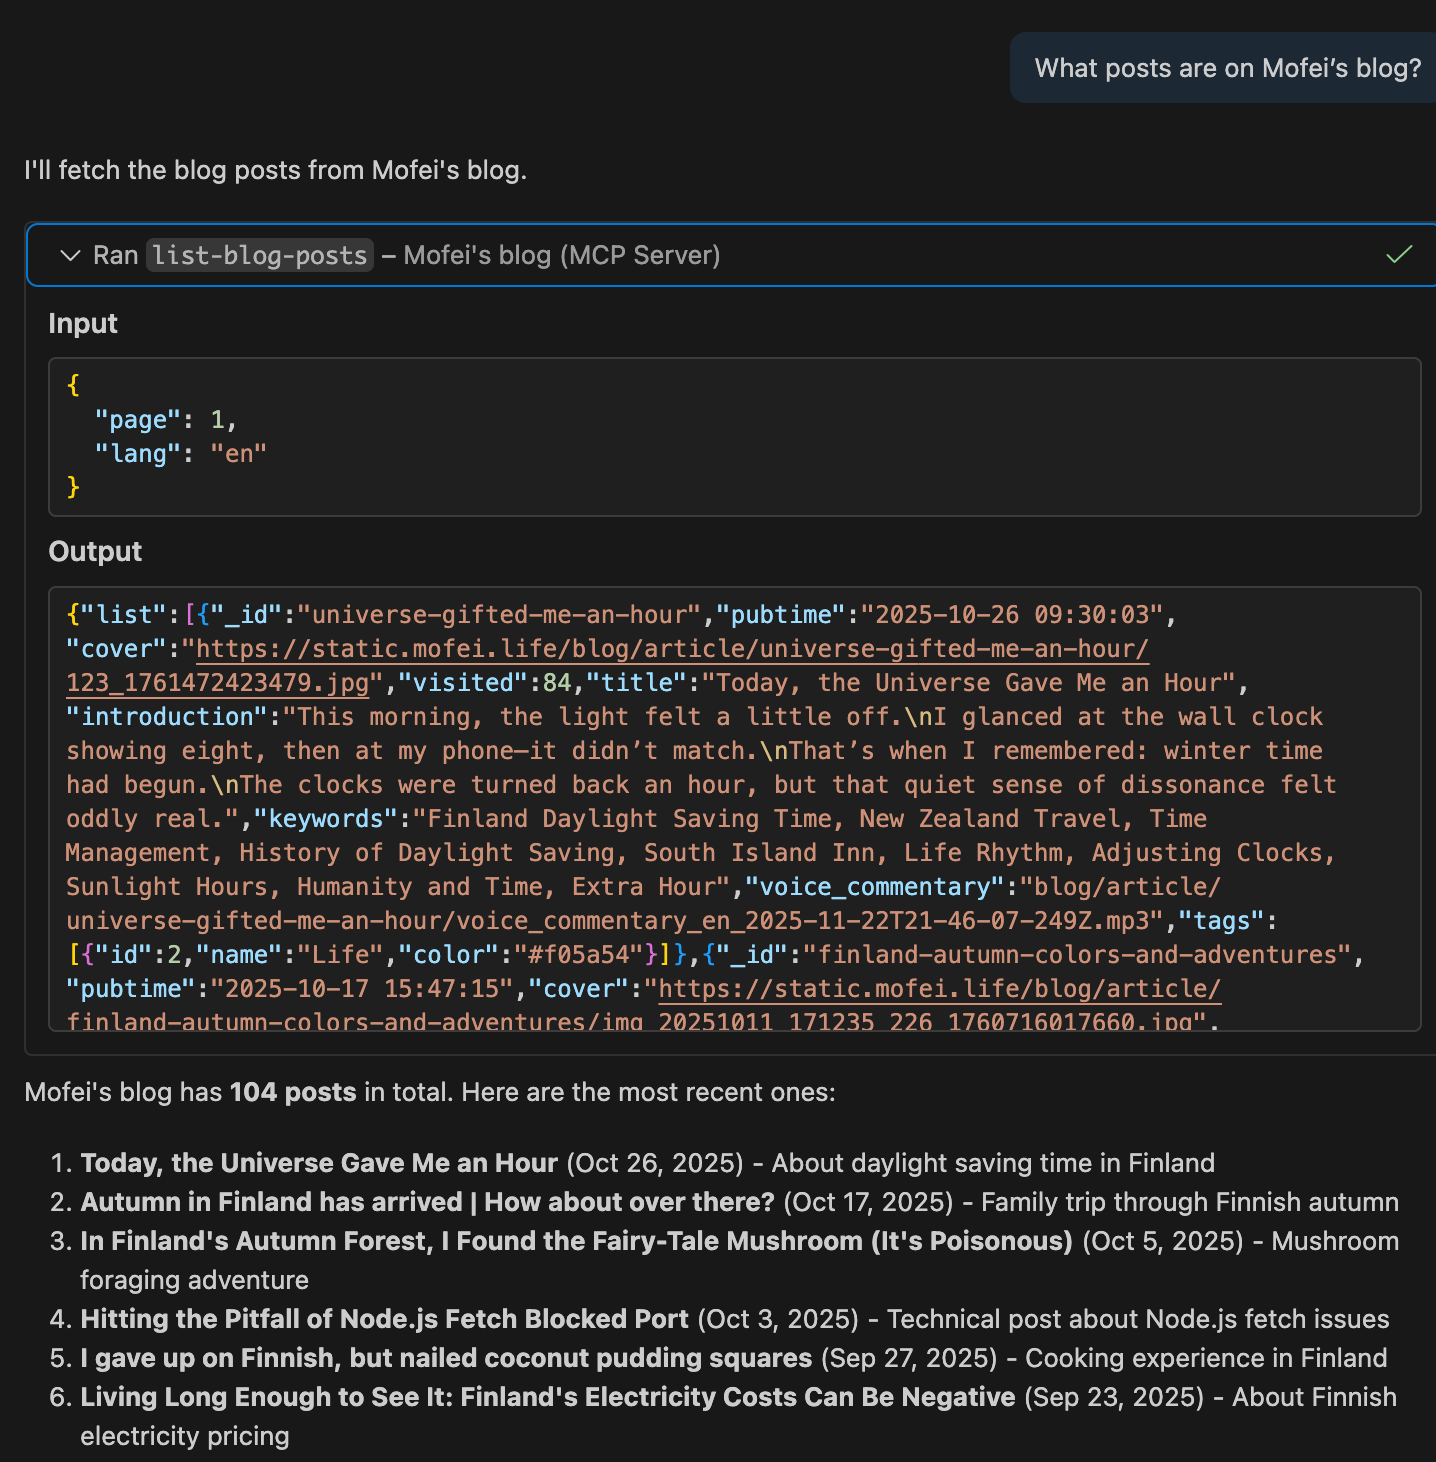
Task: Select the coconut pudding squares post title
Action: click(446, 1358)
